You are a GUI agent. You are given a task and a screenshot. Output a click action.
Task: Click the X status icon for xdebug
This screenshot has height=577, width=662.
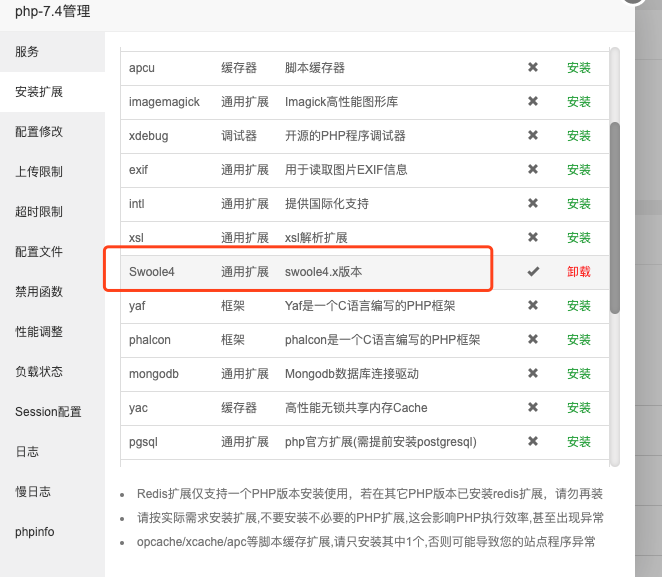[x=533, y=135]
